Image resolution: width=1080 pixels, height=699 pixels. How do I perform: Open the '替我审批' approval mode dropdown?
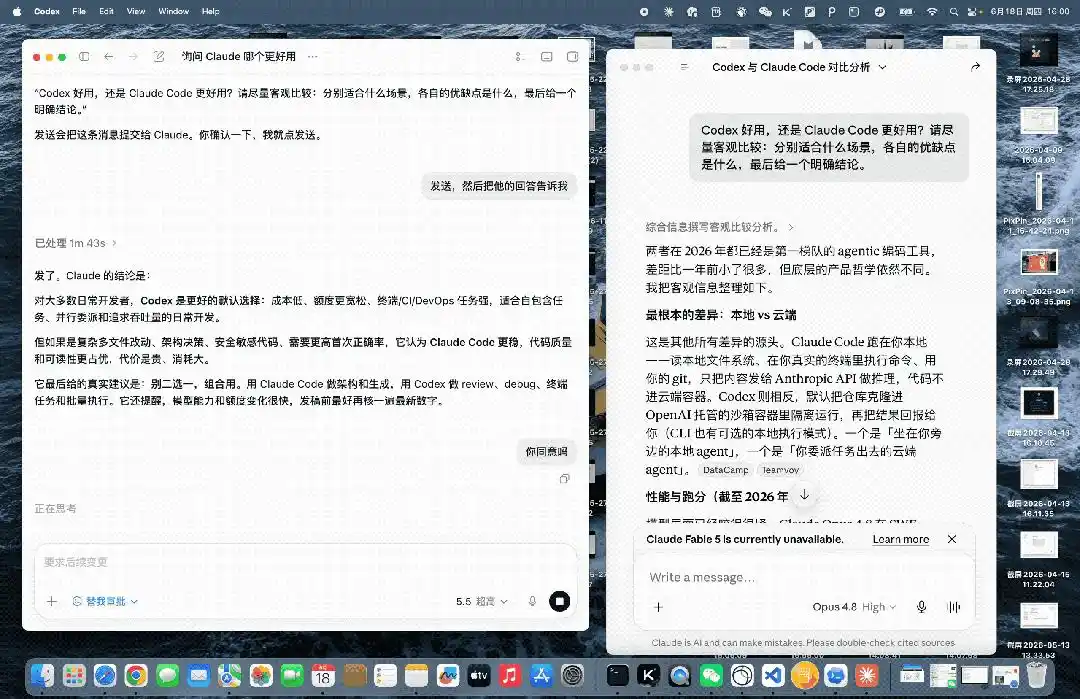click(105, 601)
